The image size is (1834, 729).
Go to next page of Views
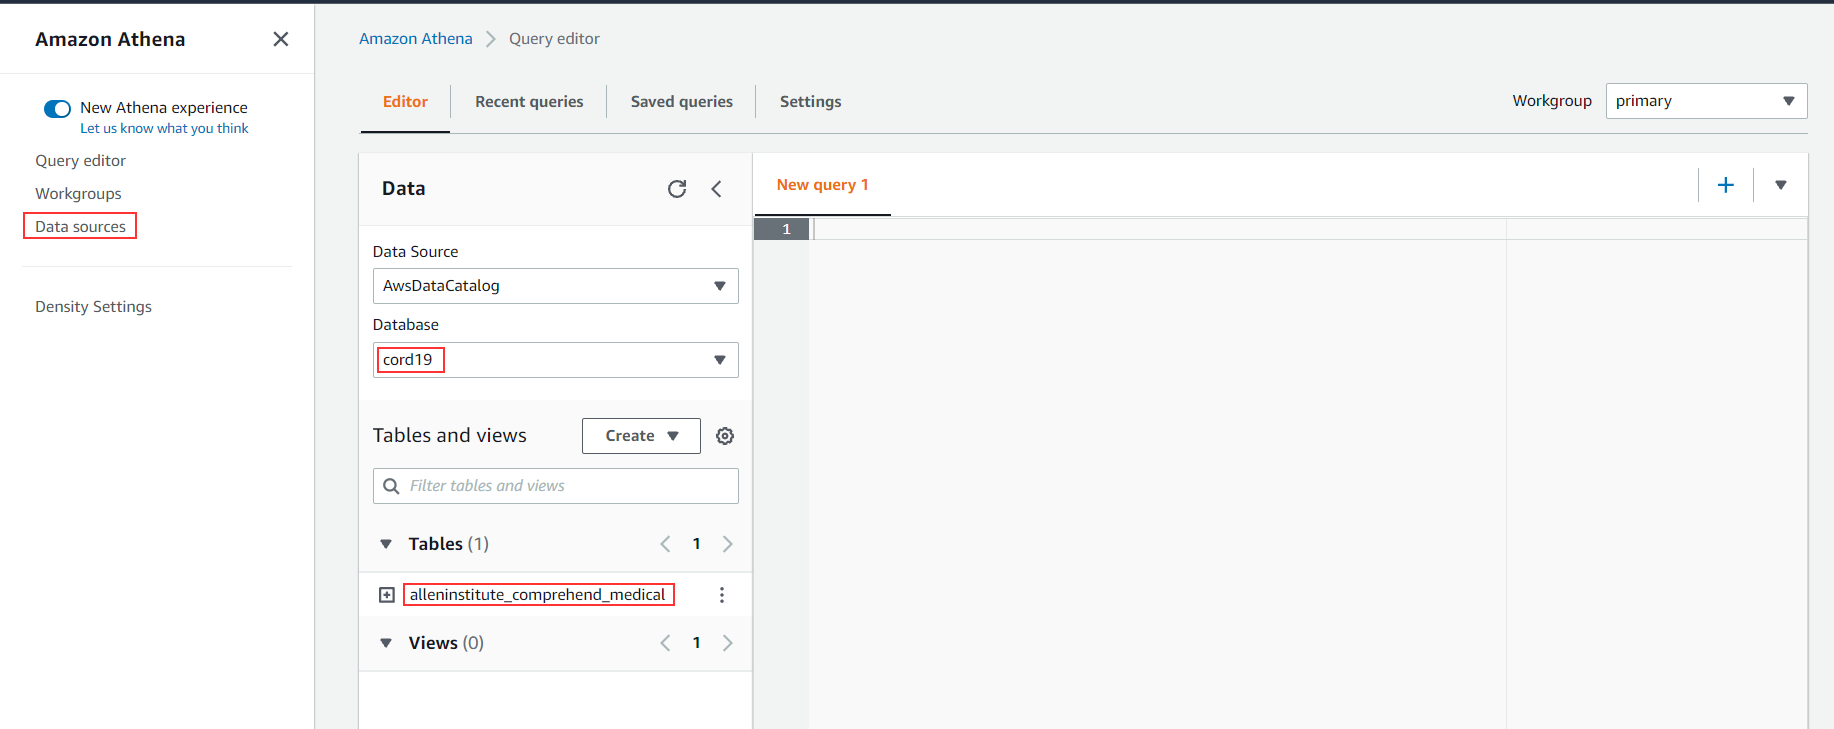tap(727, 643)
